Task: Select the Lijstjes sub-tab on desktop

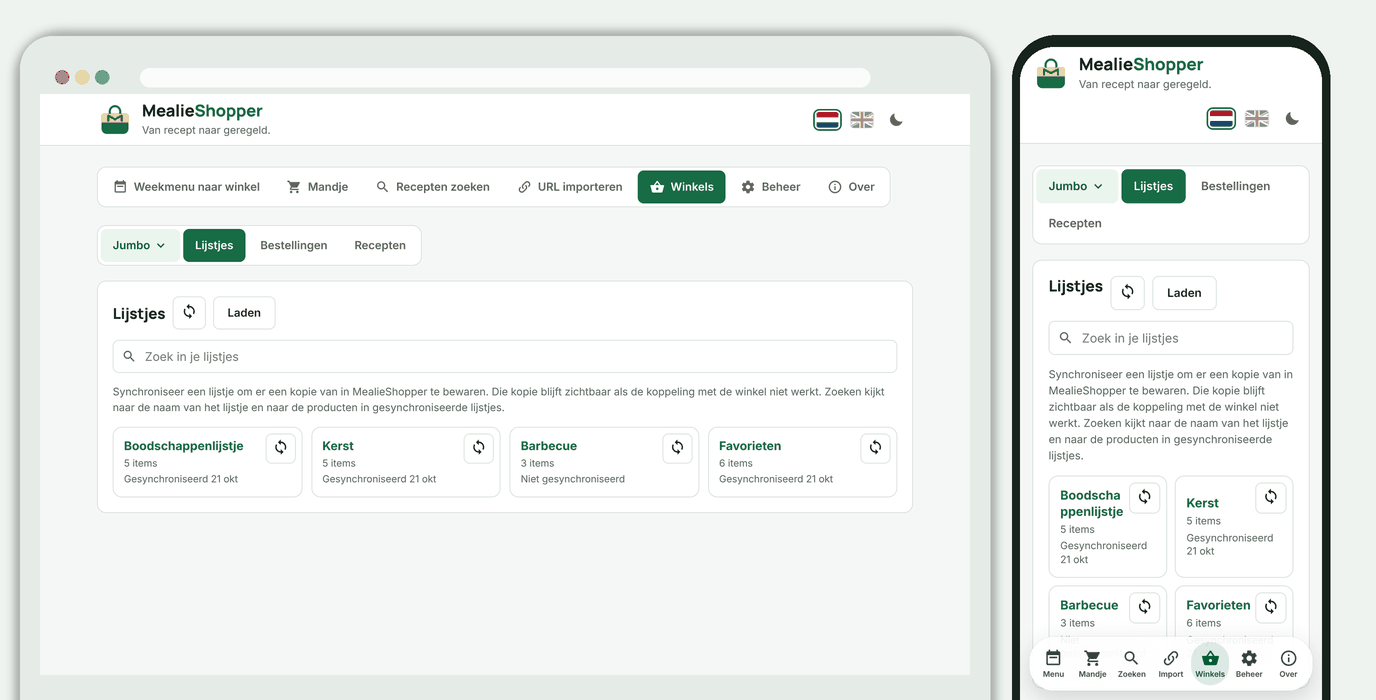Action: click(214, 245)
